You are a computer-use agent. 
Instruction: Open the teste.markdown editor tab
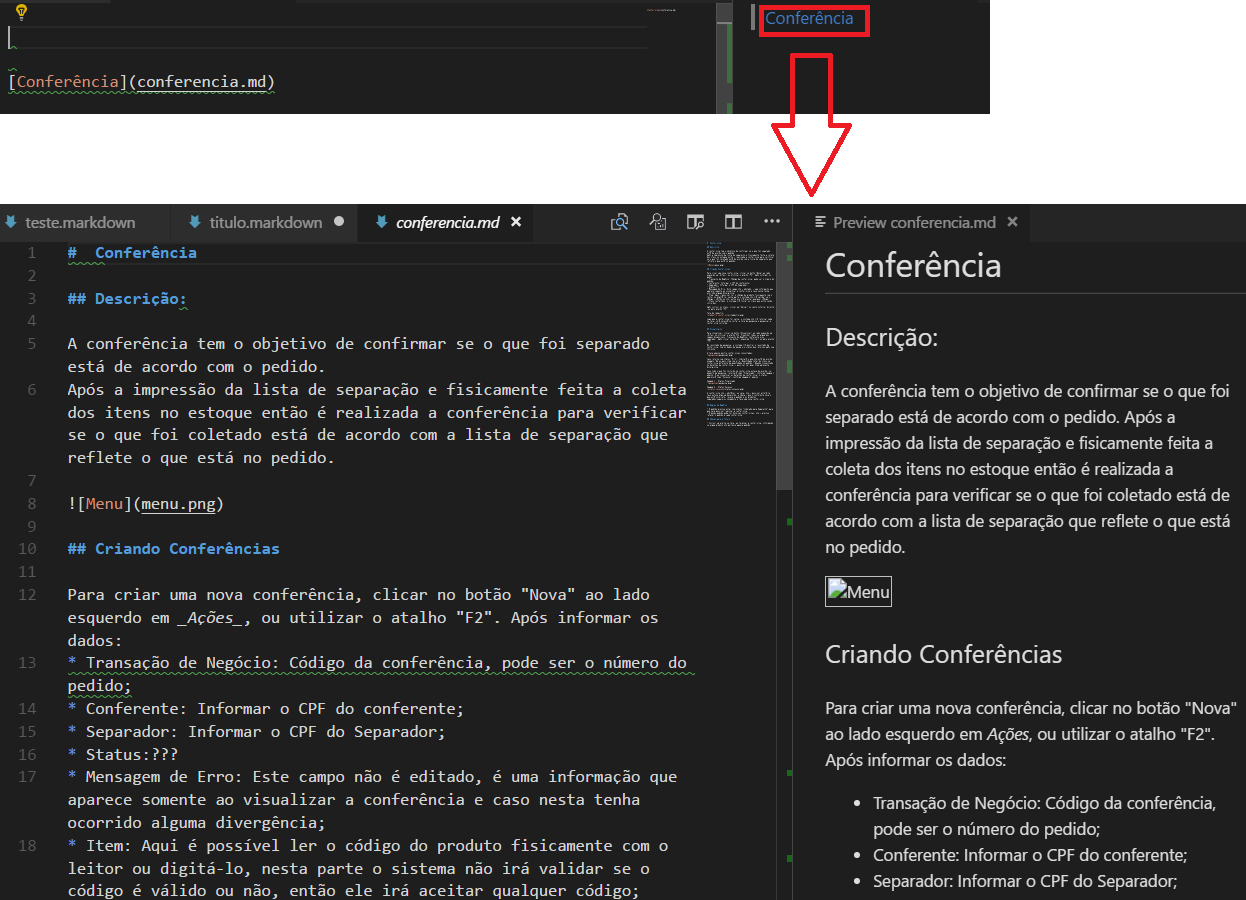(82, 222)
